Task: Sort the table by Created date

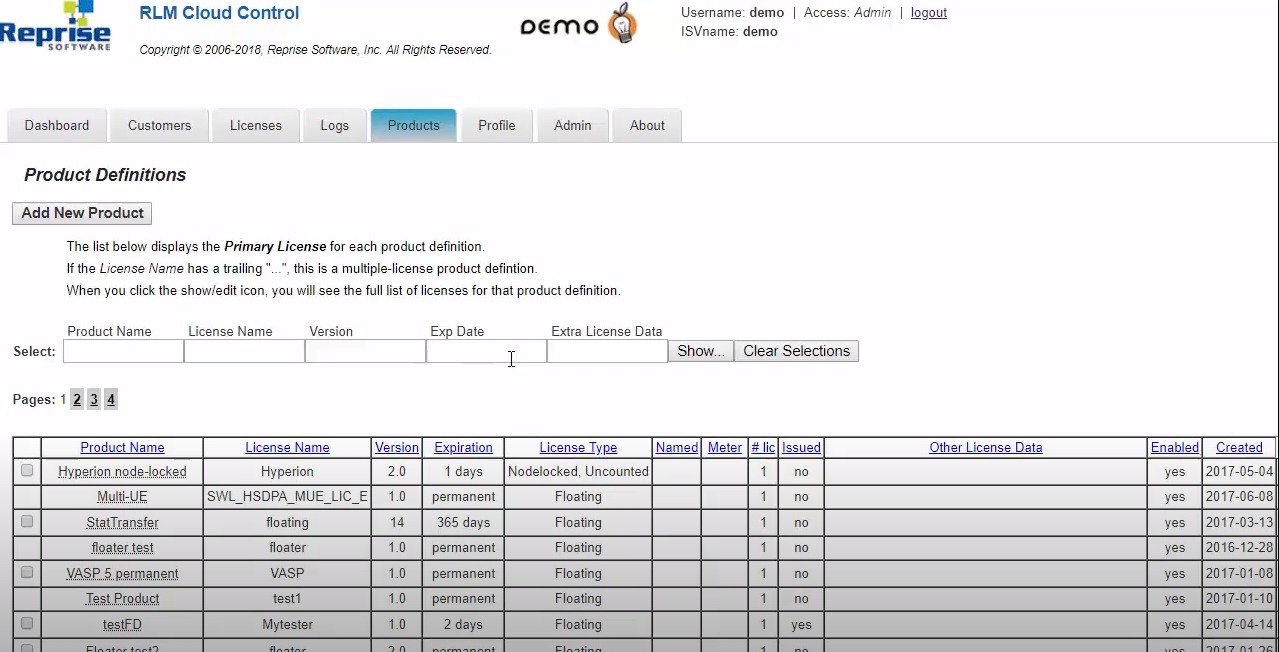Action: click(x=1239, y=447)
